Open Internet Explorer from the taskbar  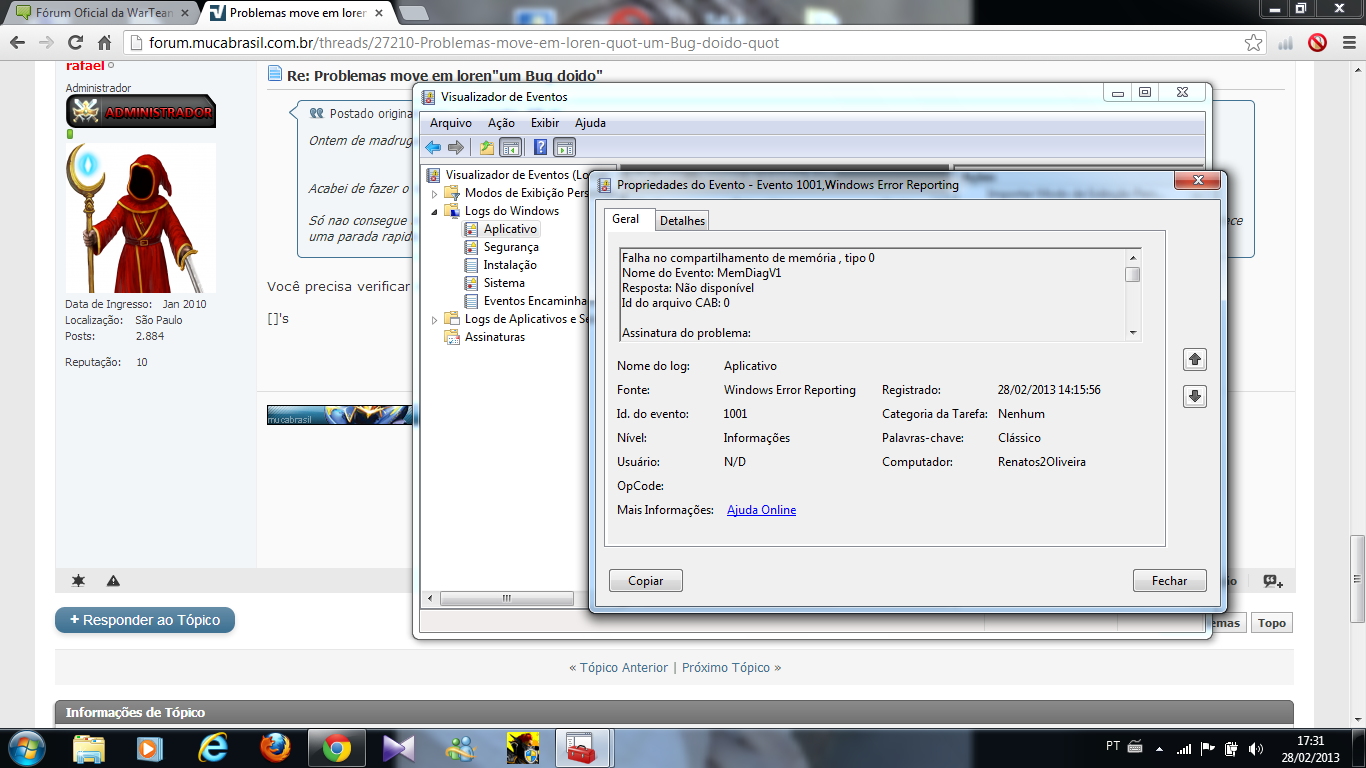[212, 748]
